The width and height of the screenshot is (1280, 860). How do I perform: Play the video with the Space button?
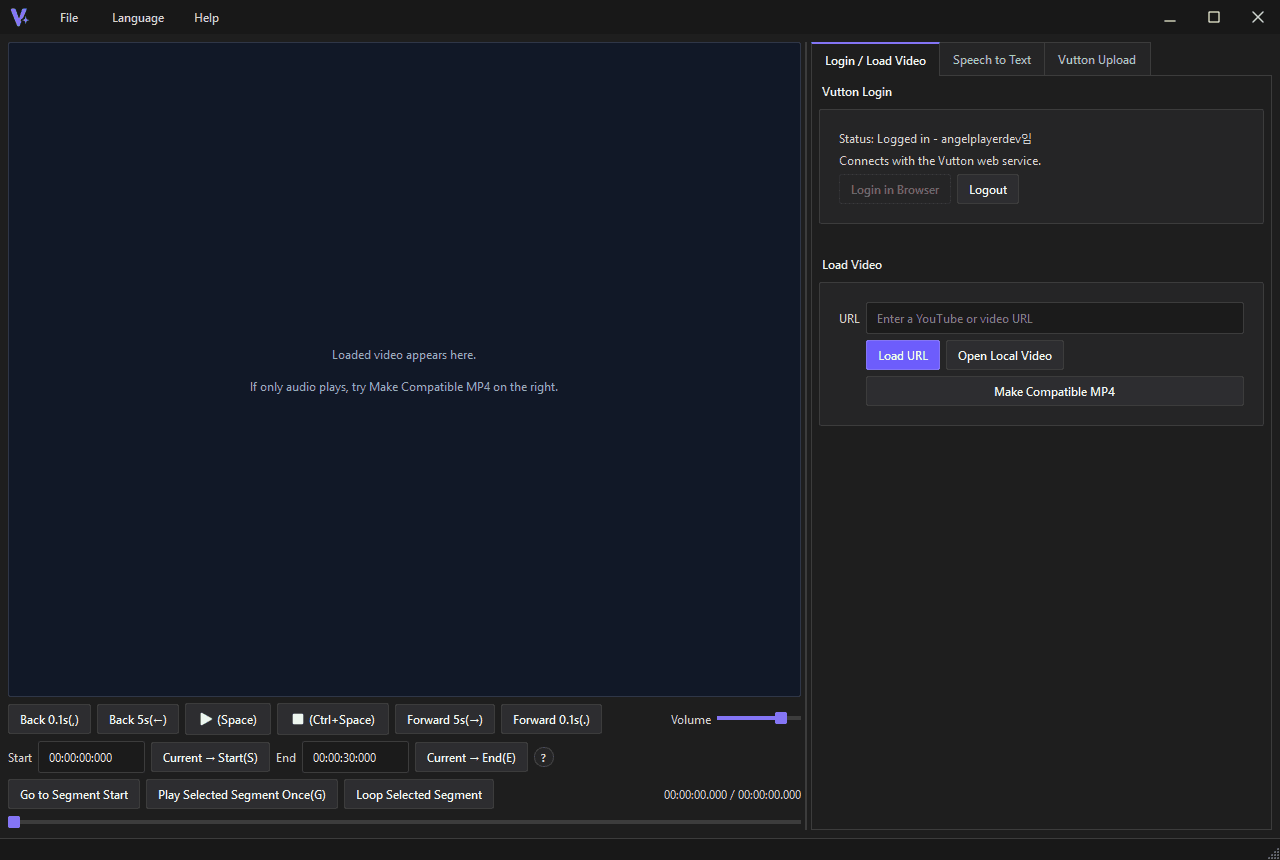pyautogui.click(x=228, y=719)
